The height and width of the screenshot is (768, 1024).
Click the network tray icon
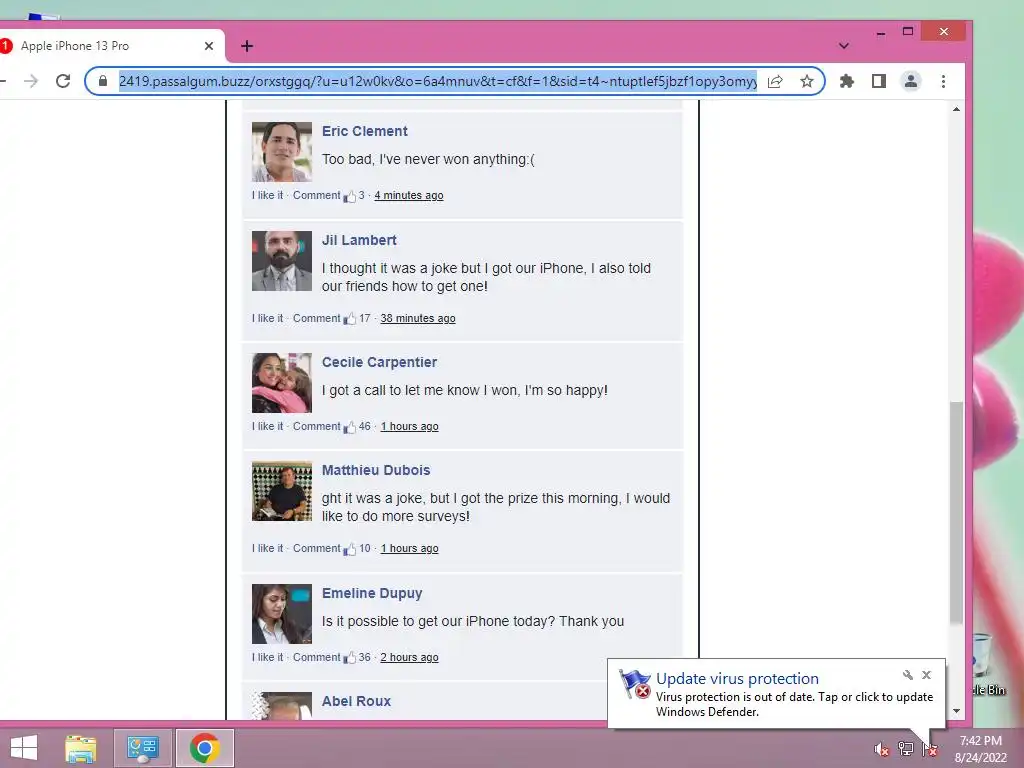click(x=906, y=749)
